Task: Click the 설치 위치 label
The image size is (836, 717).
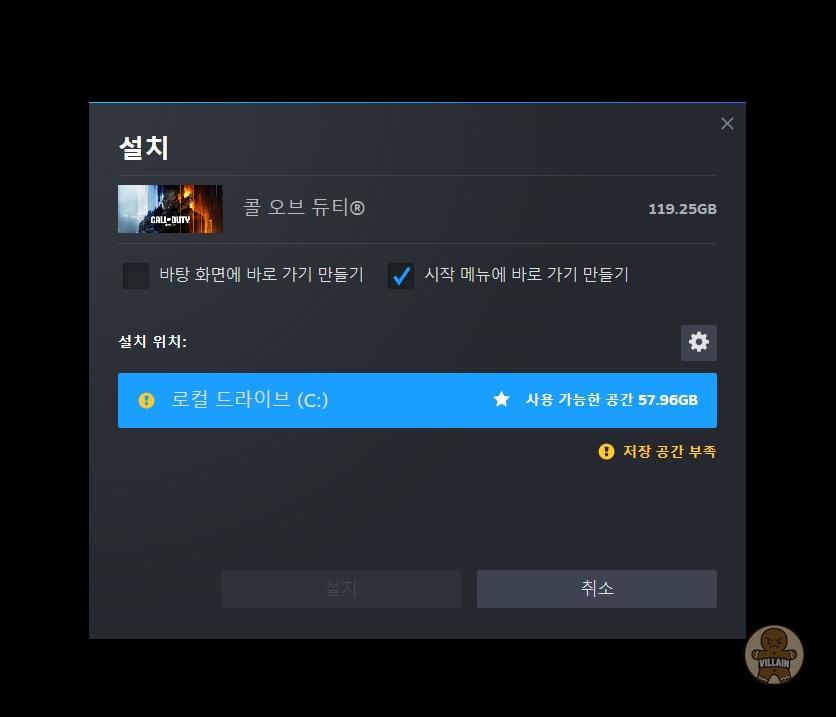Action: [x=152, y=341]
